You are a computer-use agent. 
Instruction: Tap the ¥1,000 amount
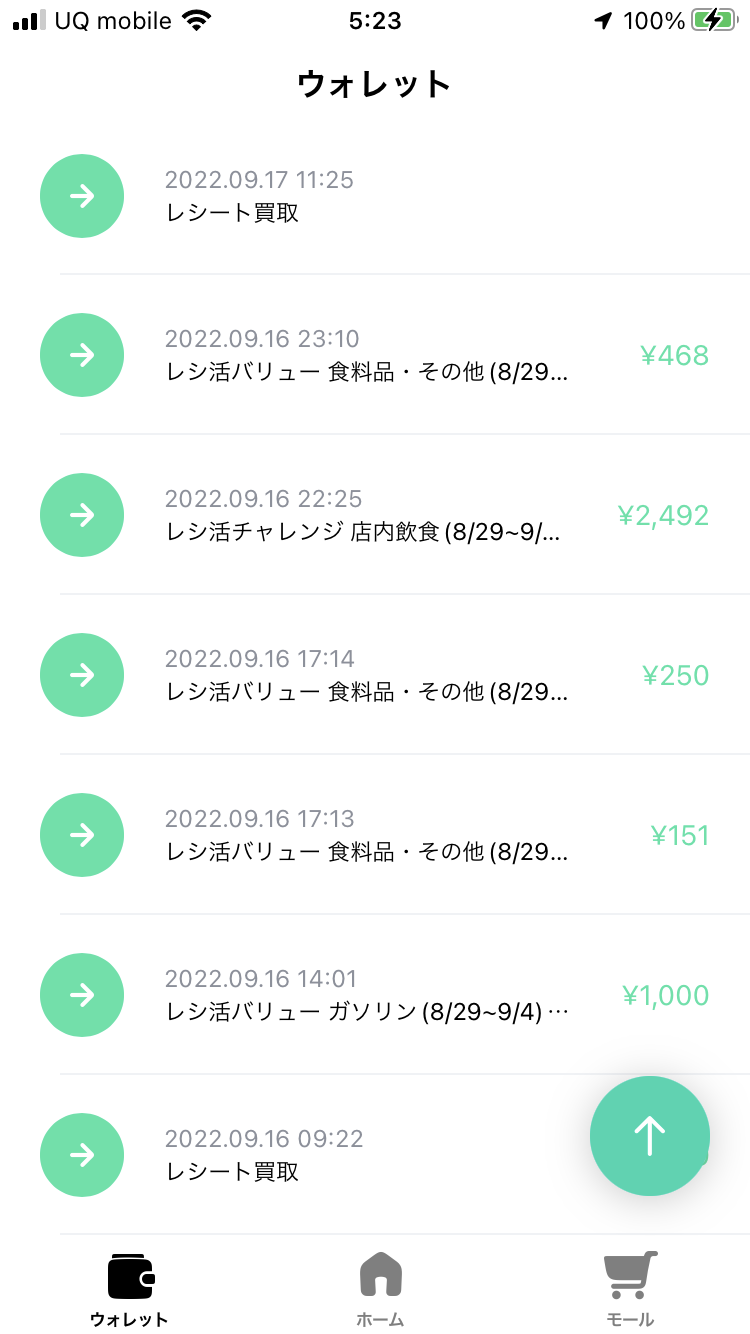pyautogui.click(x=665, y=995)
